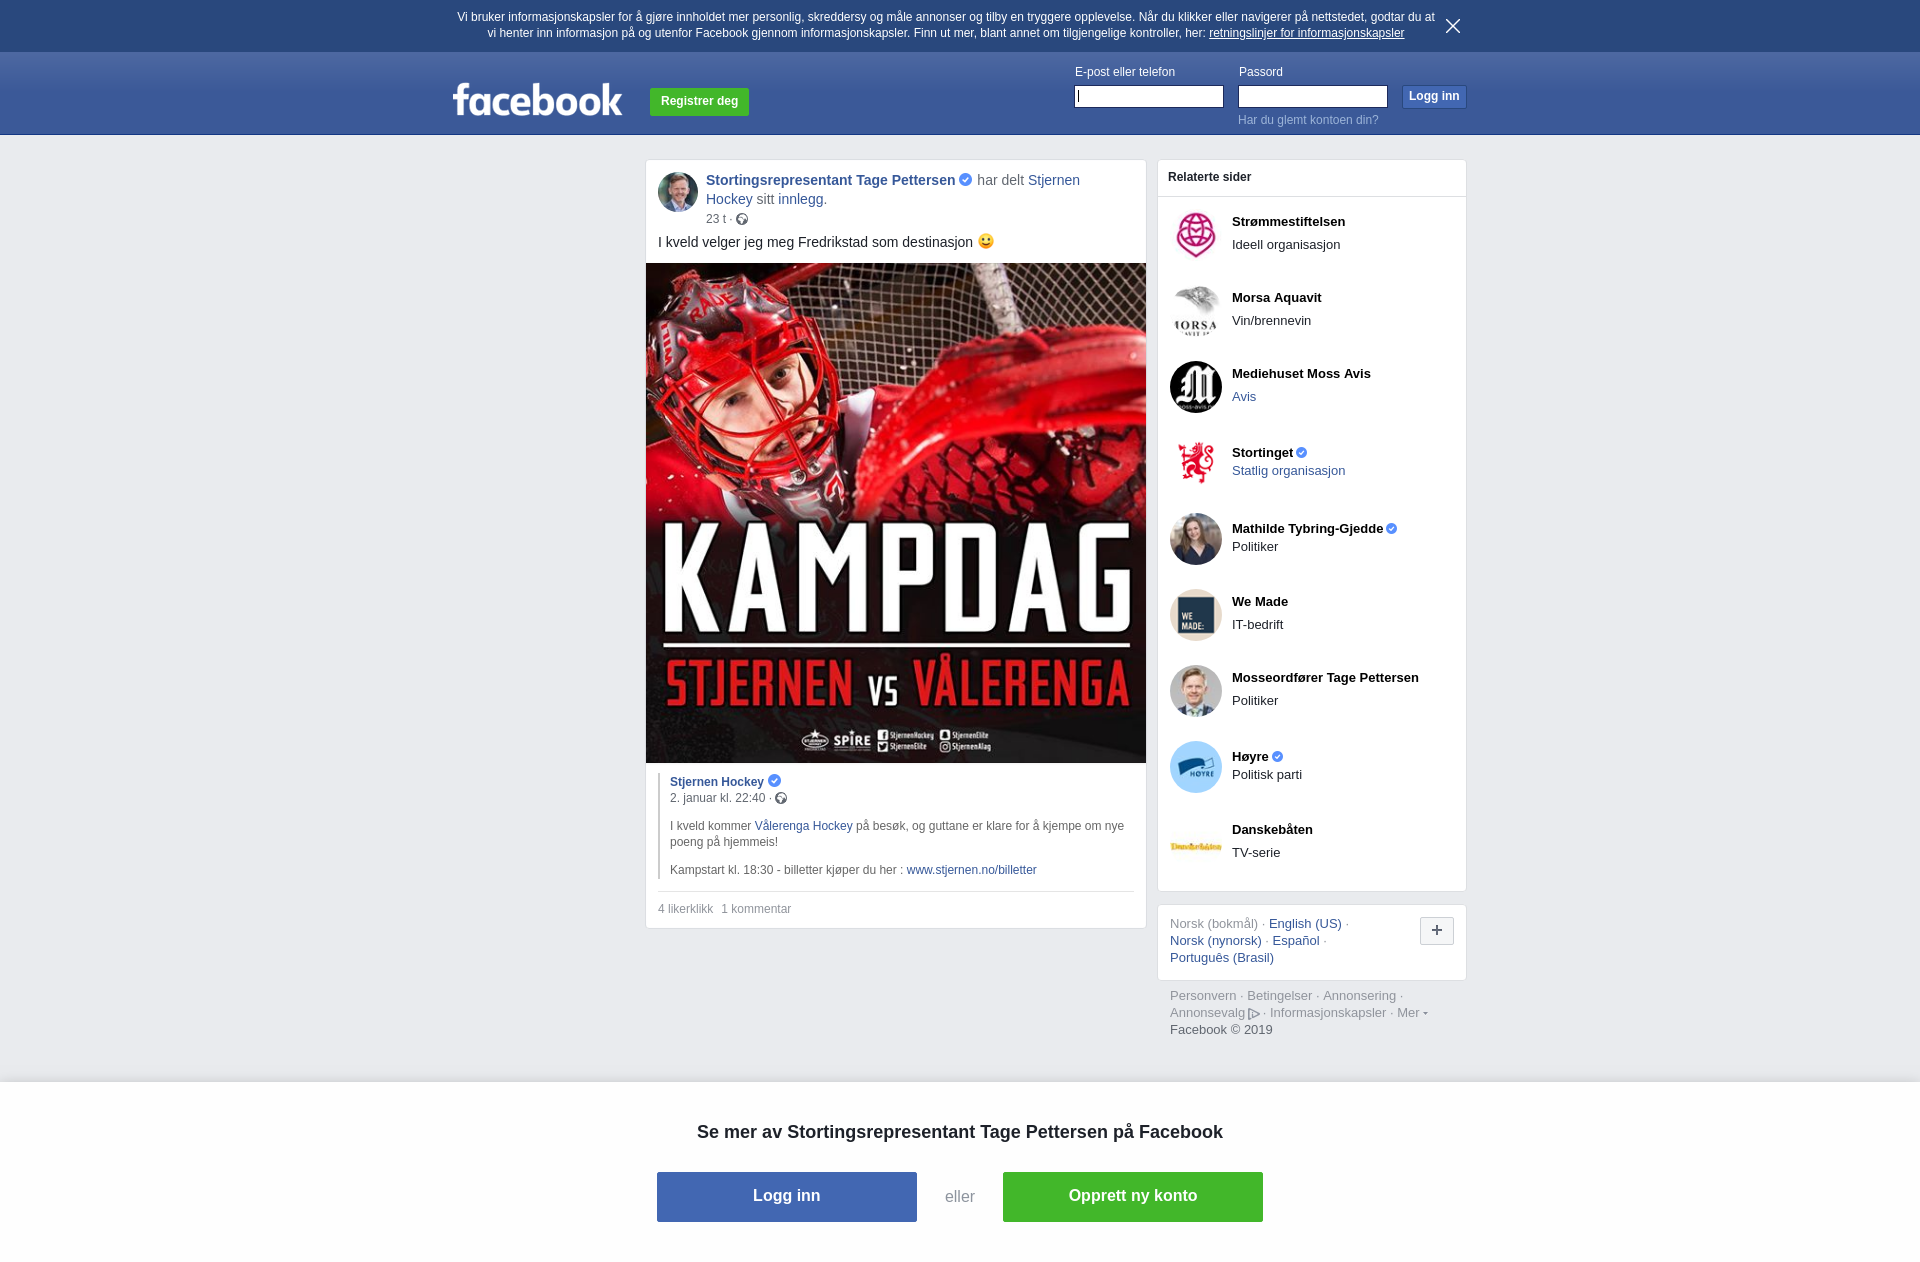Open Mathilde Tybring-Gjedde profile photo

tap(1196, 539)
